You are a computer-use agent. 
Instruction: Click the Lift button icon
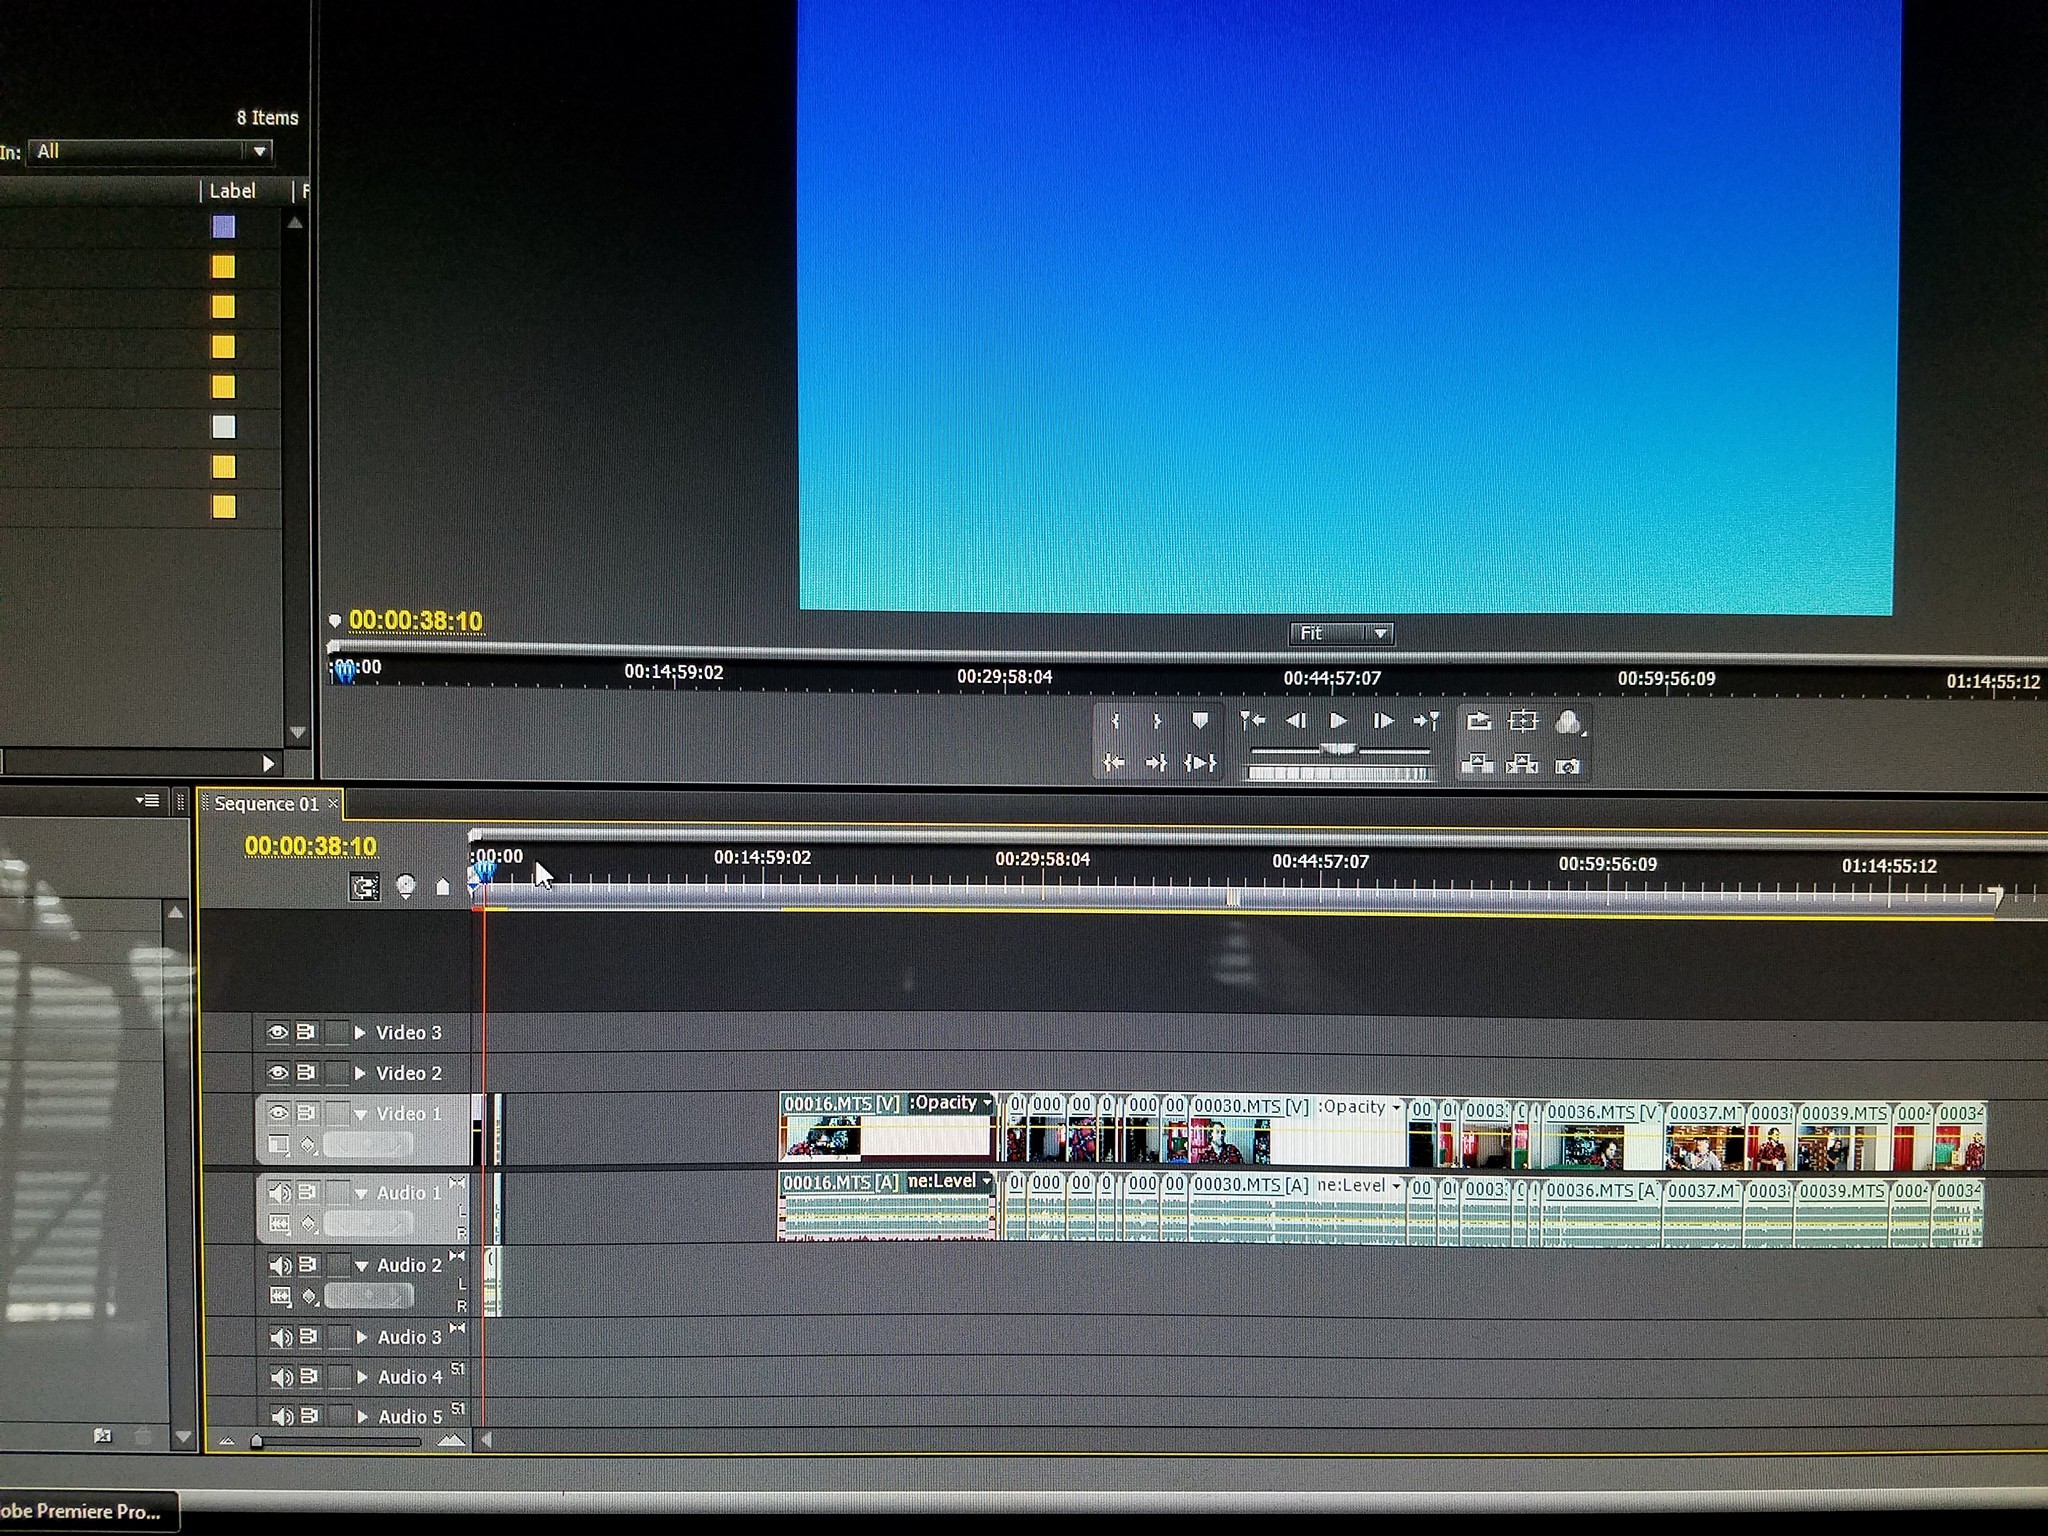[x=1477, y=765]
